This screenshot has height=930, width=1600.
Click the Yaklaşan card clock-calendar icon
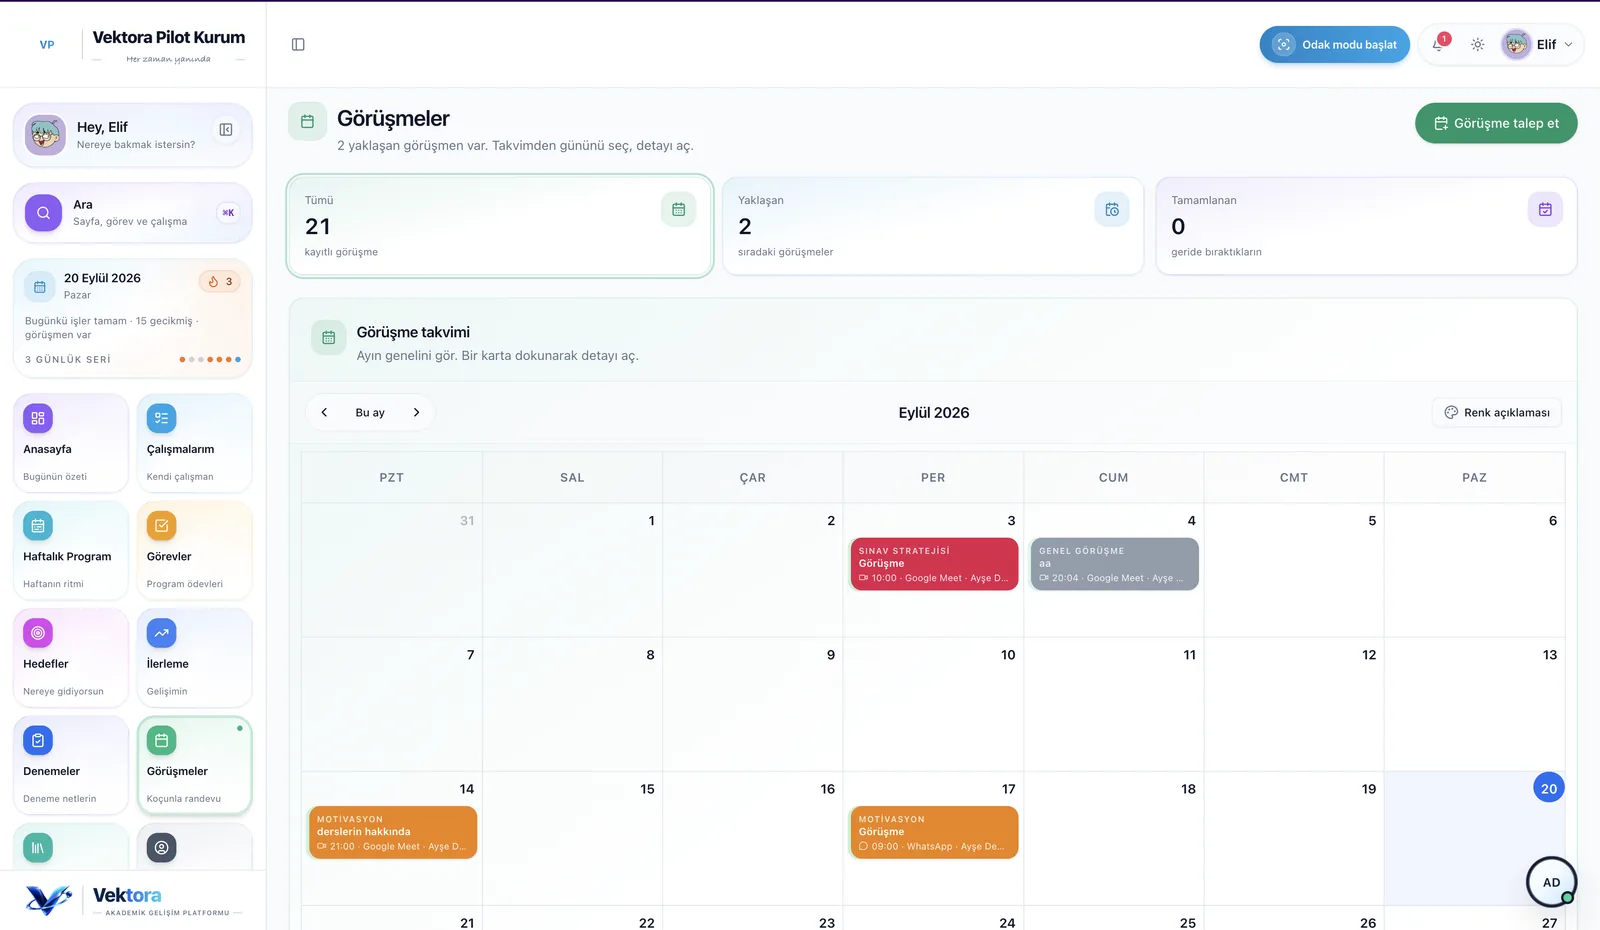1112,209
